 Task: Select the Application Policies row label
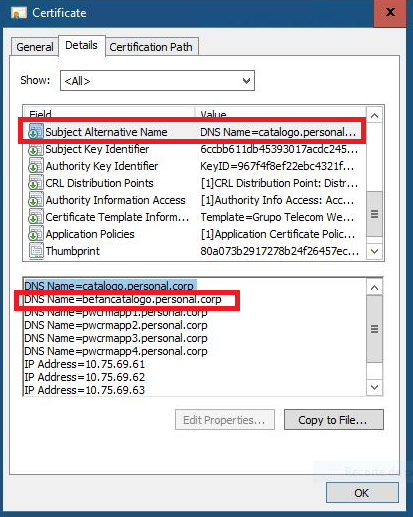click(x=90, y=234)
